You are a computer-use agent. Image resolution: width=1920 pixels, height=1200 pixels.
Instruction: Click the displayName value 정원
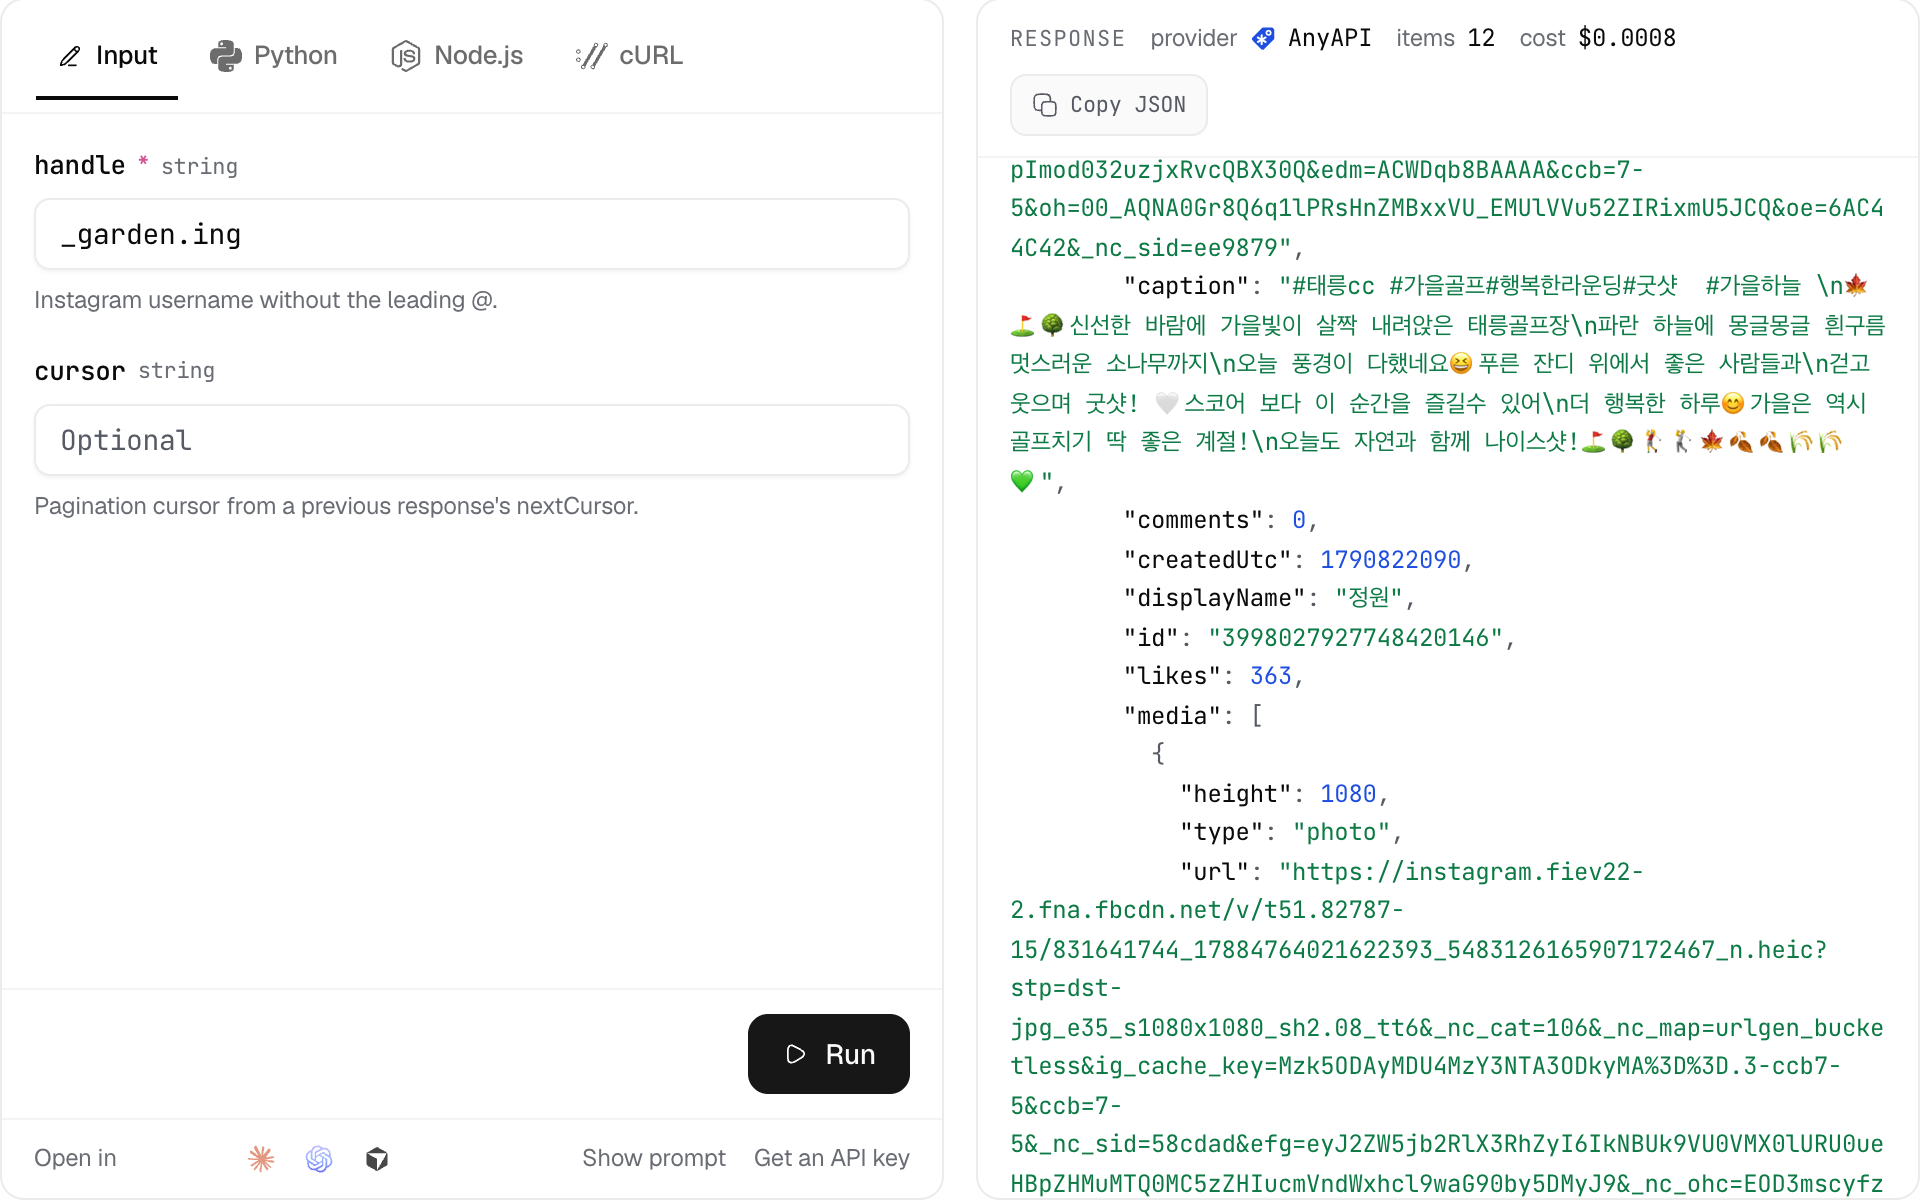(x=1369, y=598)
